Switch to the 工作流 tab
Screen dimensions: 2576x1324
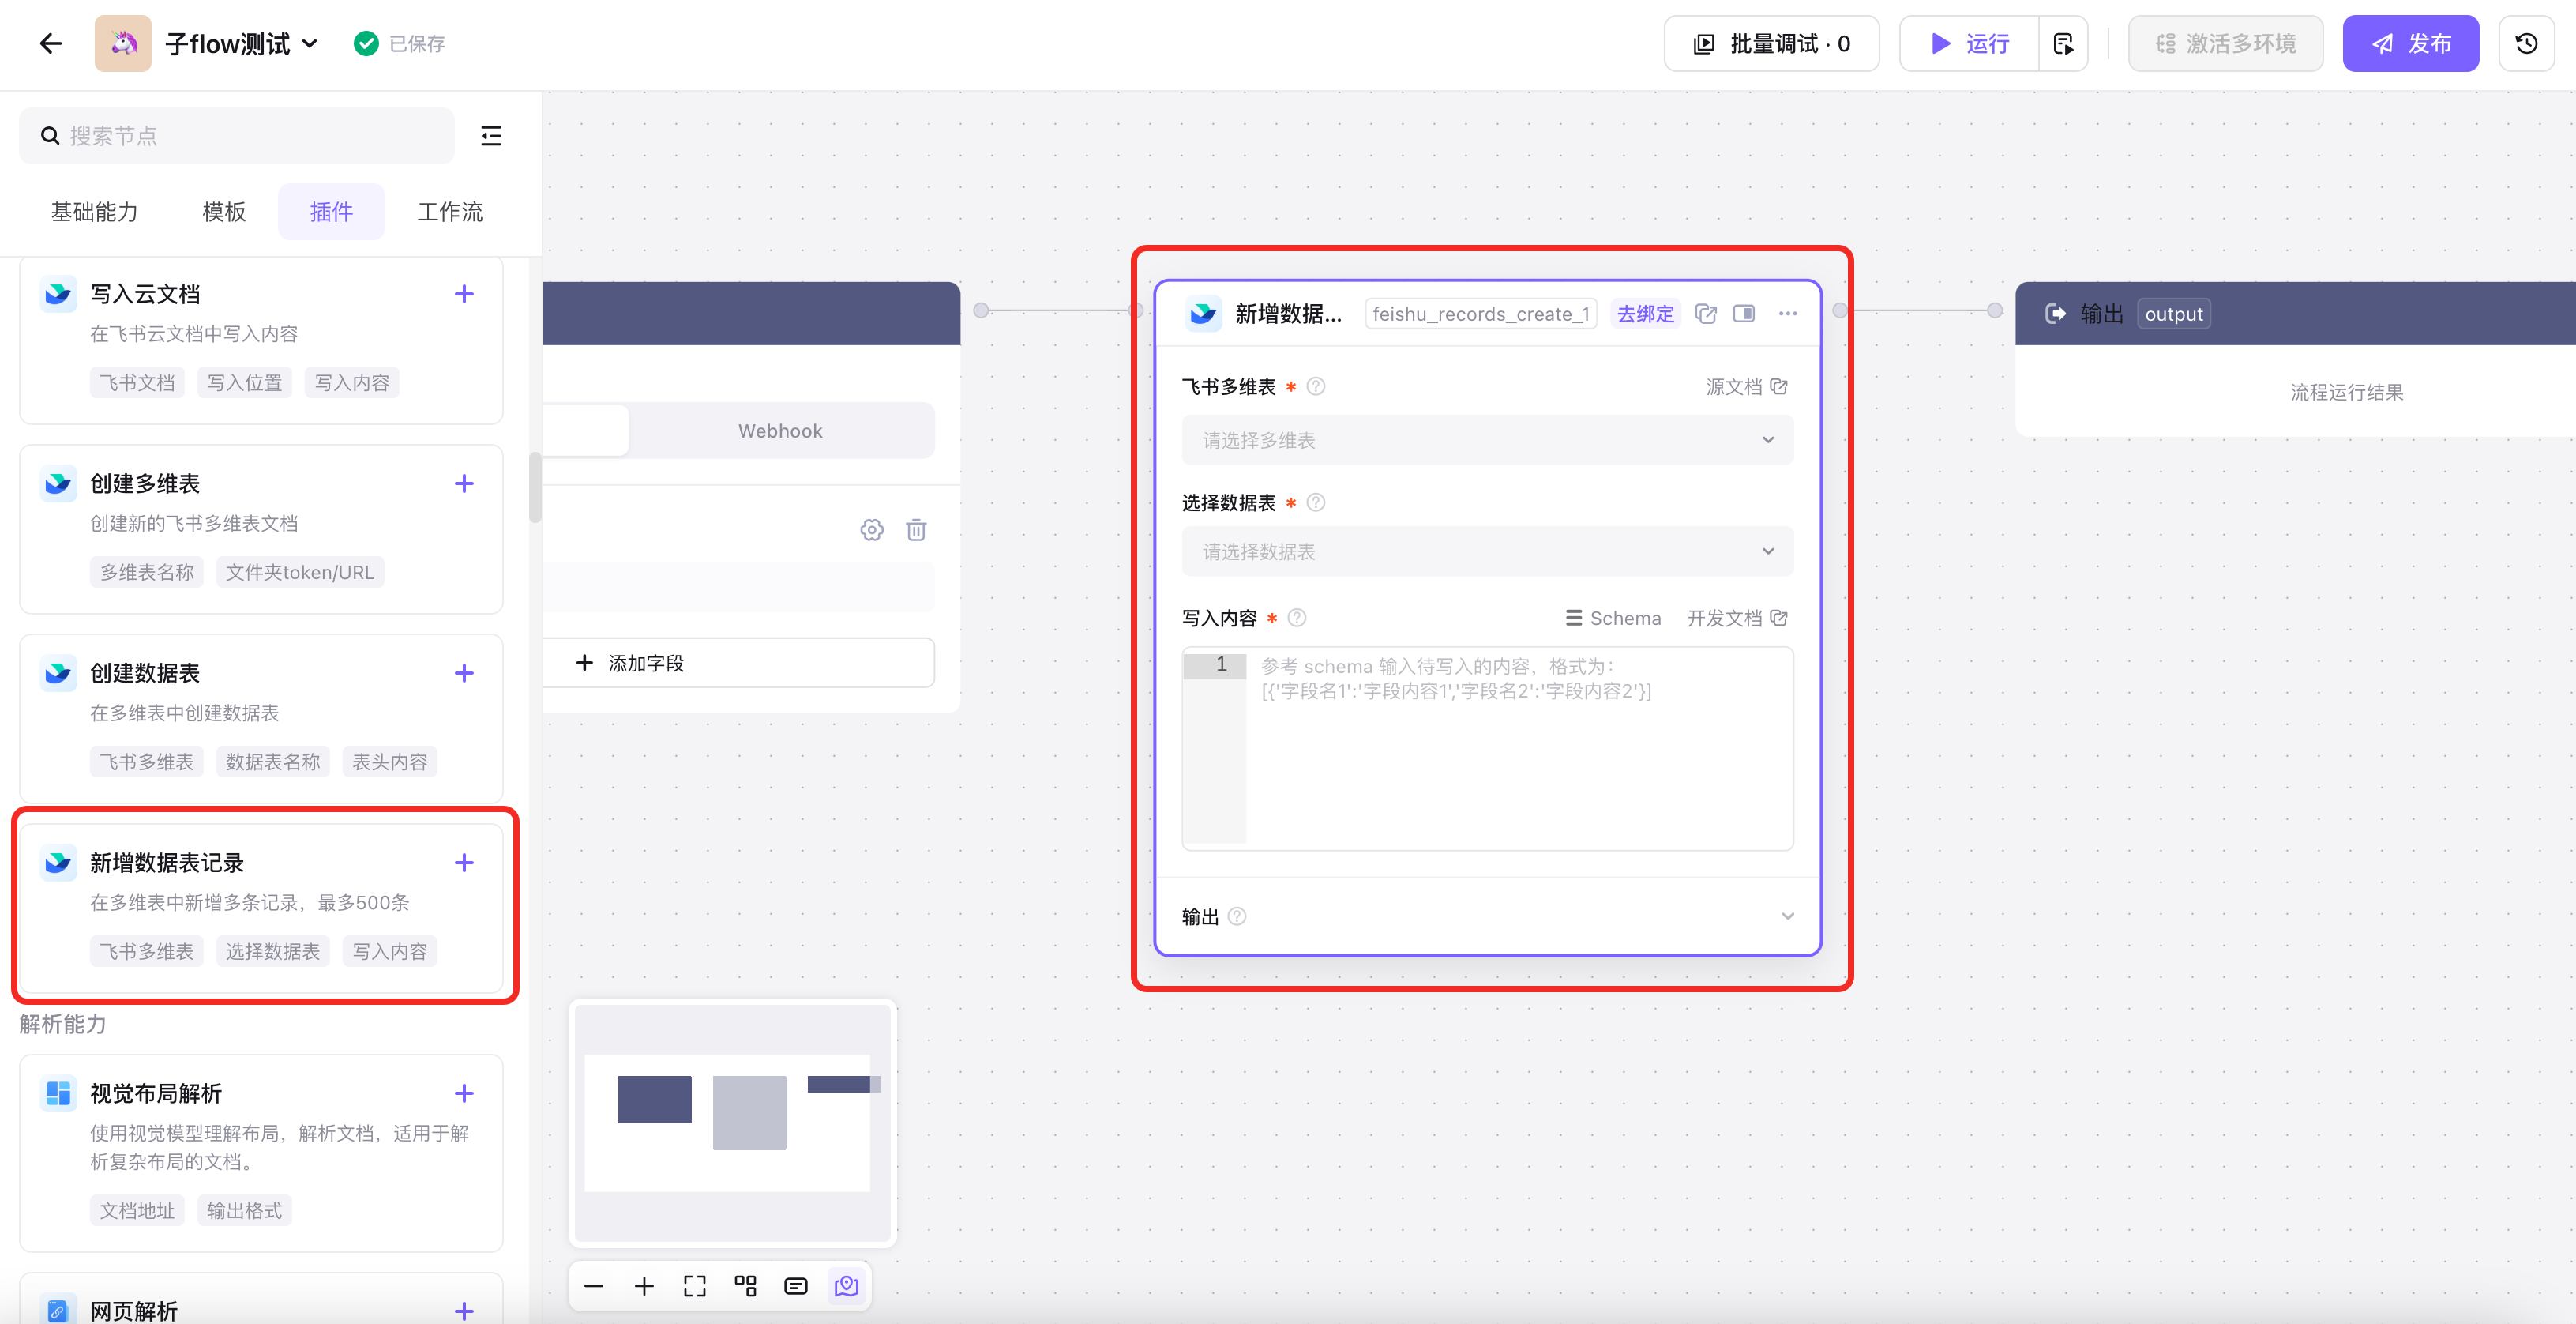(x=450, y=212)
